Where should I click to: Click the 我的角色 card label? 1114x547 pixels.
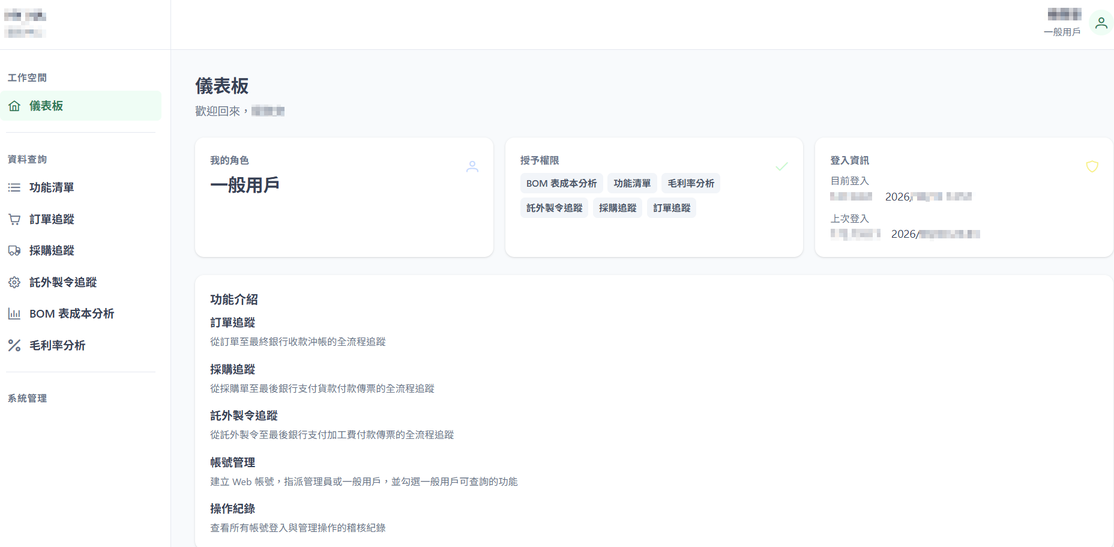click(229, 161)
